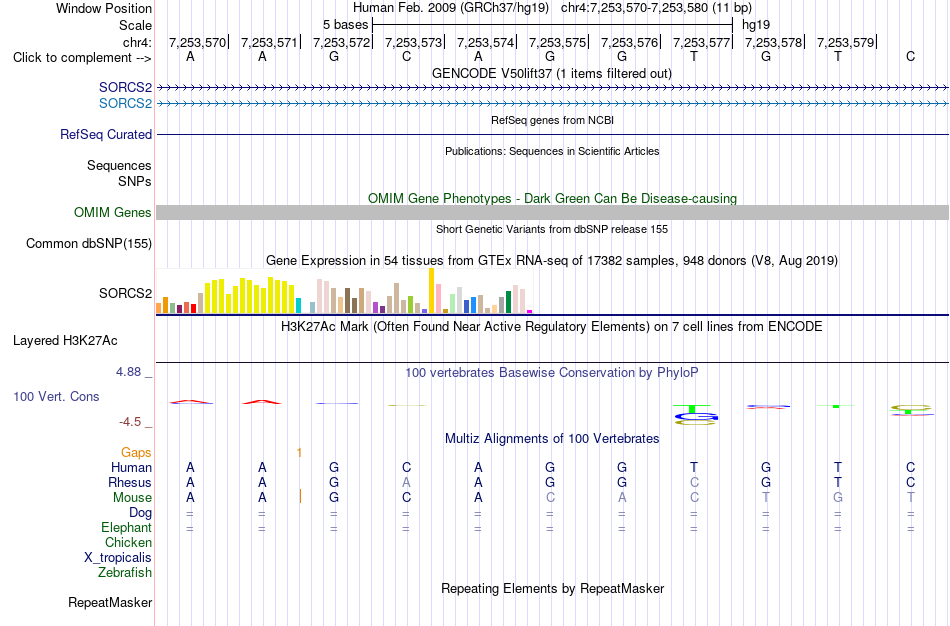950x626 pixels.
Task: Click the orange '1' in the Gaps row
Action: [299, 453]
